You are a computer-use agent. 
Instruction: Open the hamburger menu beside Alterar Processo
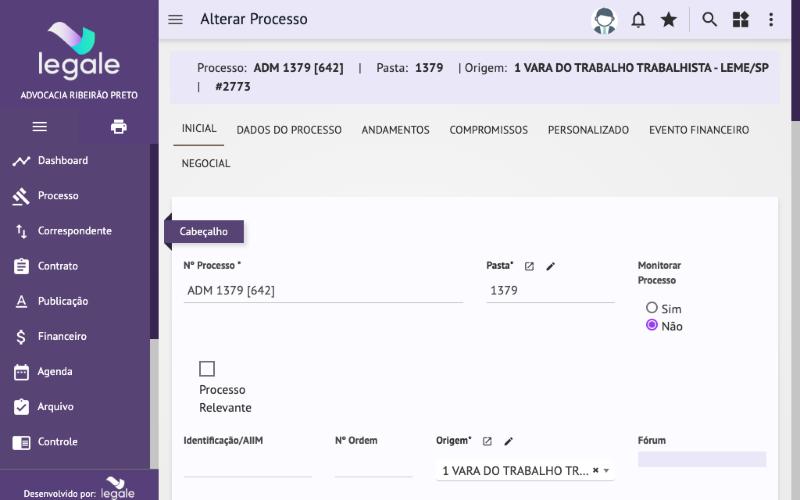[176, 19]
